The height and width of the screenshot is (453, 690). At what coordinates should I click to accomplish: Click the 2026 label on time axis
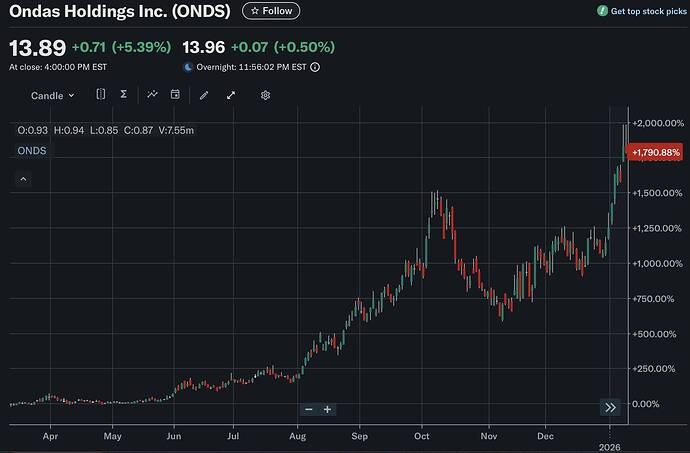(x=609, y=446)
